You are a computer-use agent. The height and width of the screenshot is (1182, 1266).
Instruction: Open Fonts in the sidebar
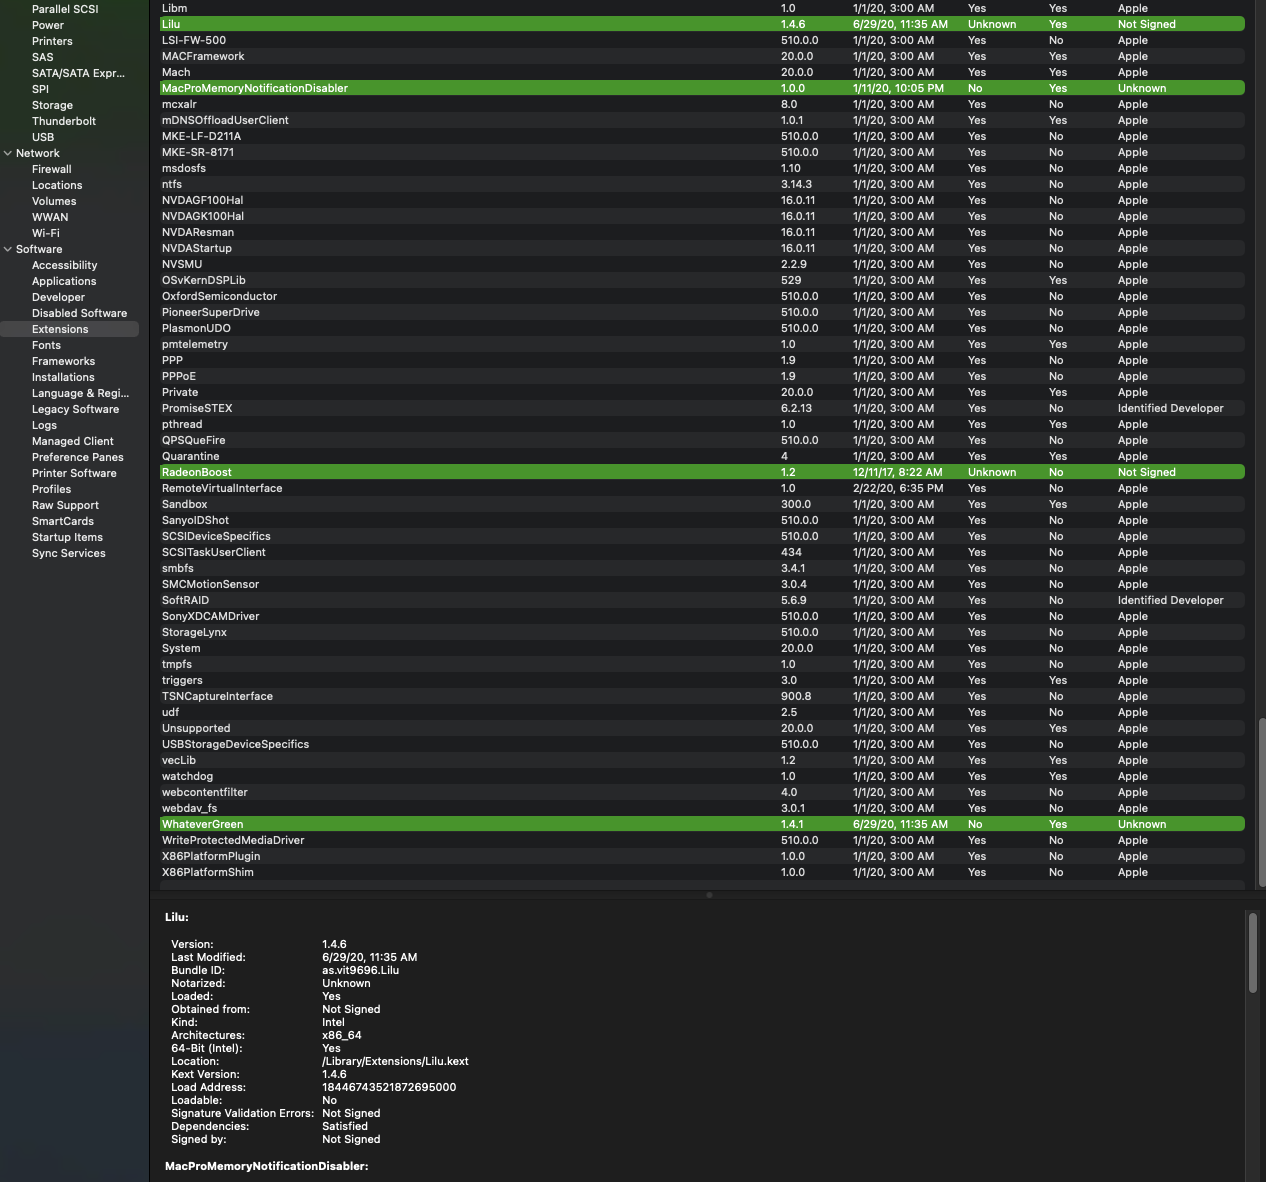point(46,345)
